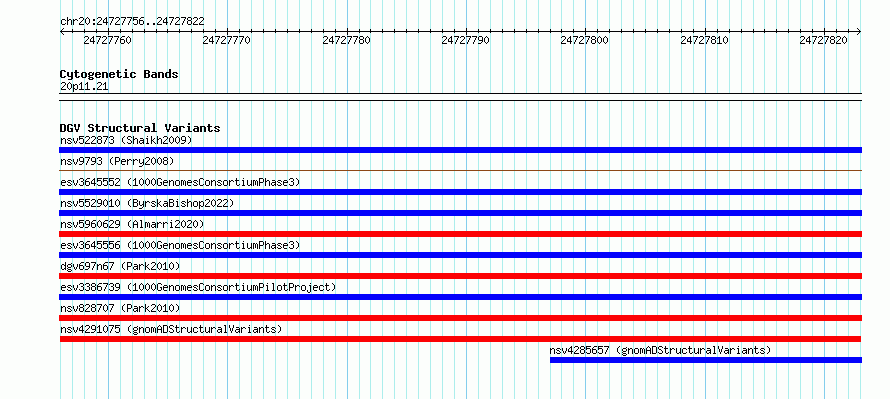Screen dimensions: 890x399
Task: Open the nsv5960629 (Almarri2020) variant label
Action: coord(132,224)
